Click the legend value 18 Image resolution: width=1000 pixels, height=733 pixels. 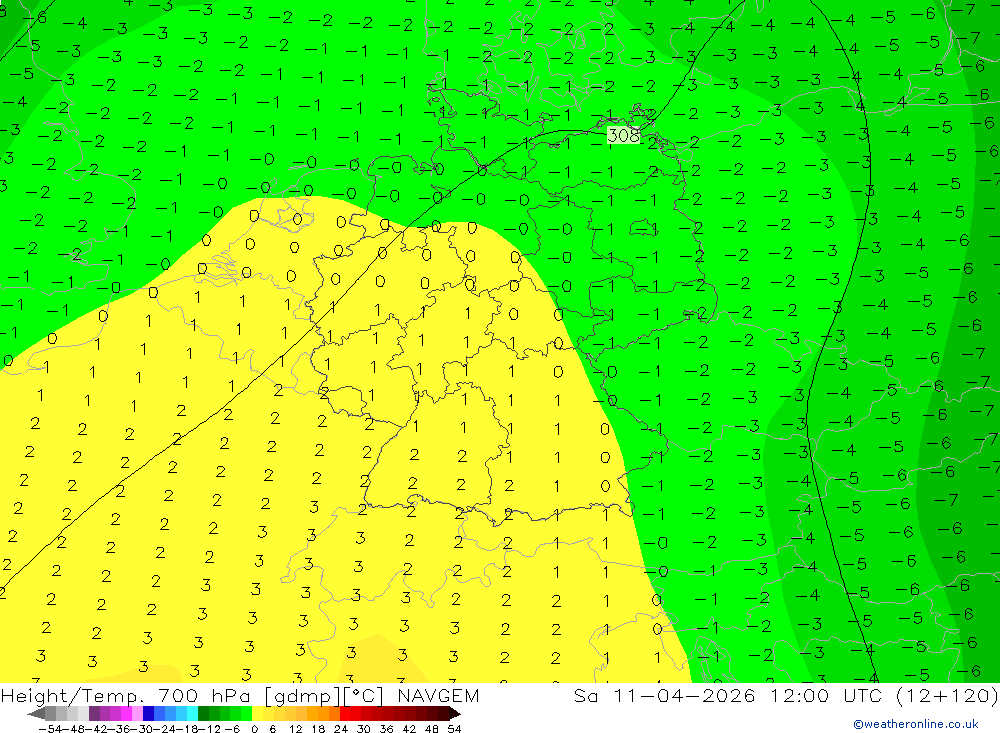click(318, 729)
